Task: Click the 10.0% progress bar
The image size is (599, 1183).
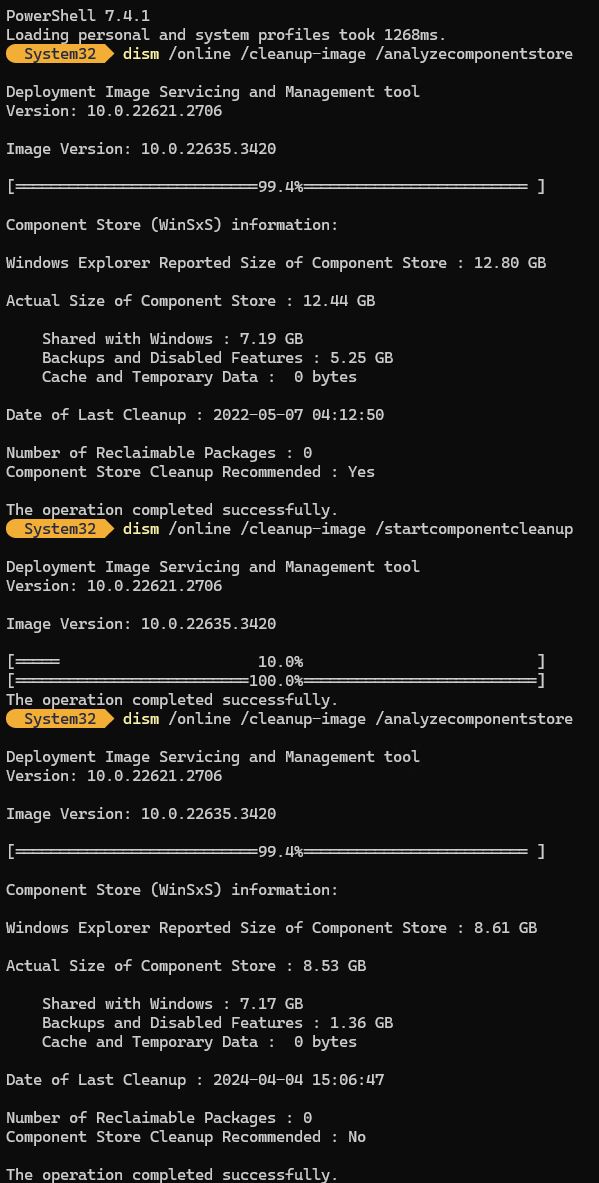Action: click(275, 662)
